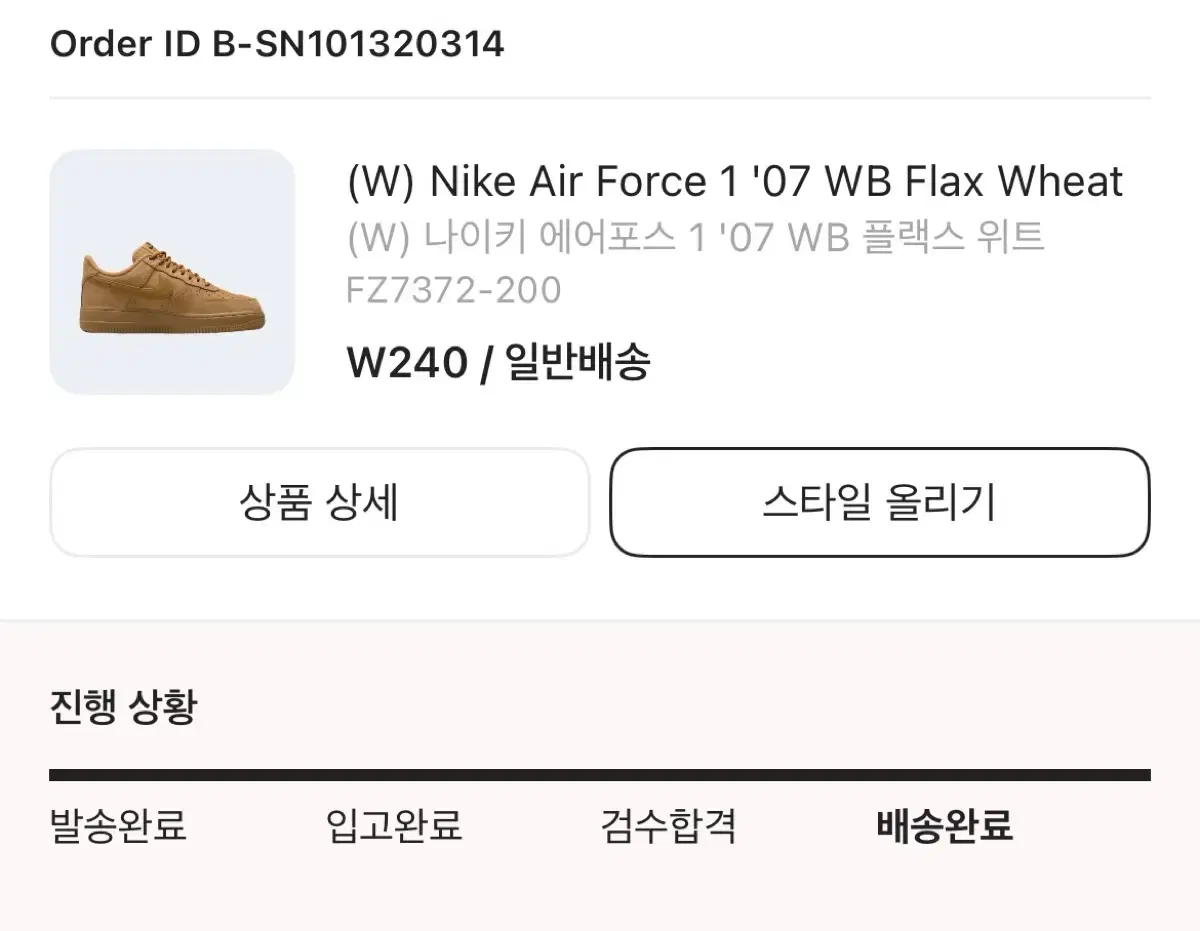Click the 진행 상황 section heading
The width and height of the screenshot is (1200, 931).
pyautogui.click(x=124, y=707)
